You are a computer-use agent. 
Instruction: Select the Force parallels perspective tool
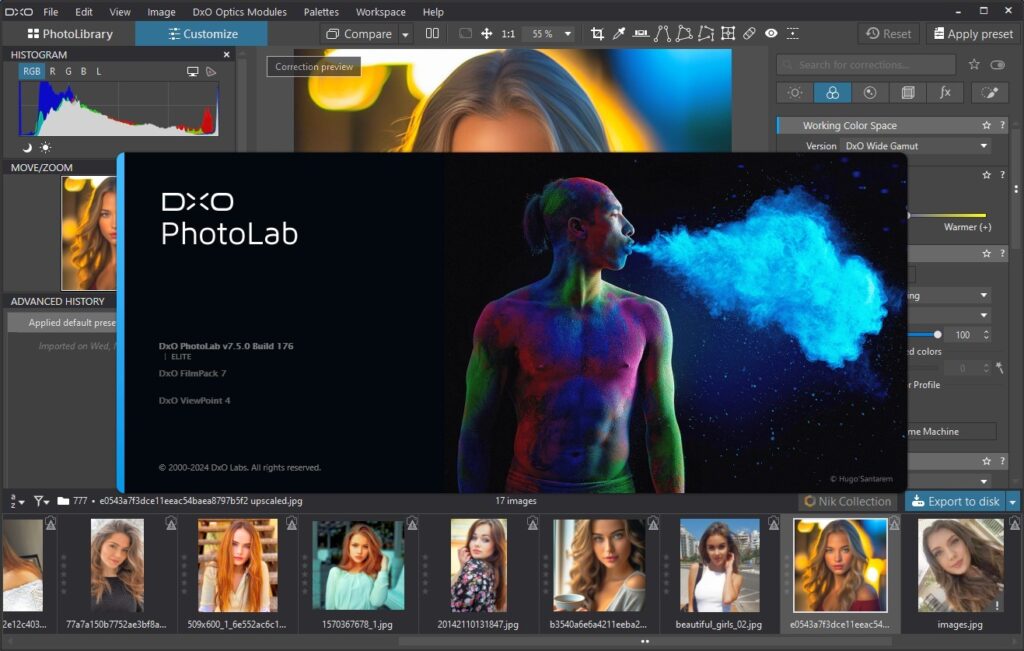click(662, 34)
